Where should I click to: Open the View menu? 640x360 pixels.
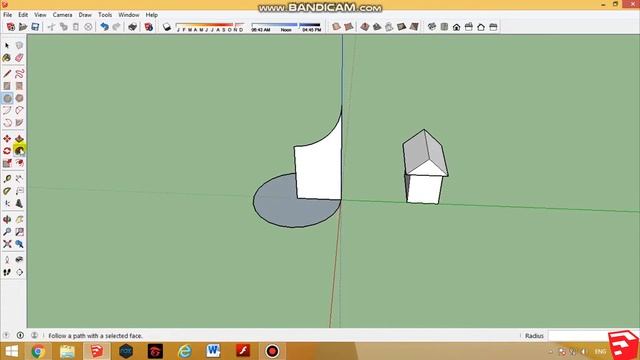pyautogui.click(x=40, y=15)
